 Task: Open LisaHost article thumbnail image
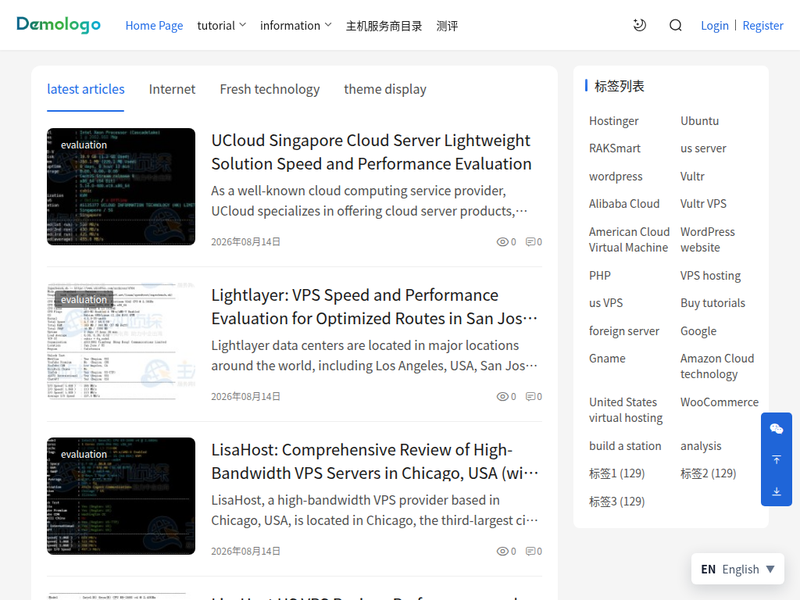click(121, 496)
